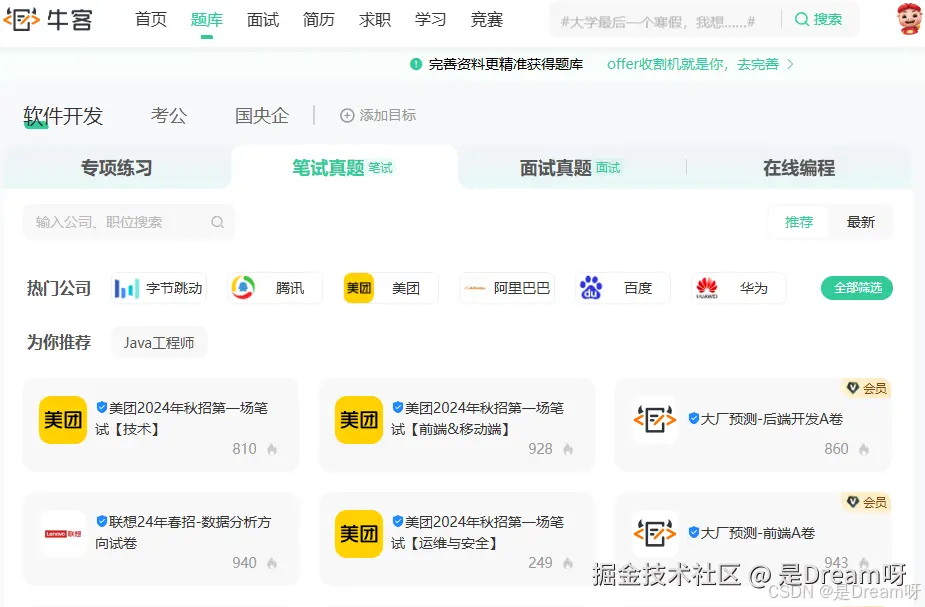Click the Nowcoder logo on the 后端开发A卷 card
This screenshot has width=925, height=607.
[655, 420]
